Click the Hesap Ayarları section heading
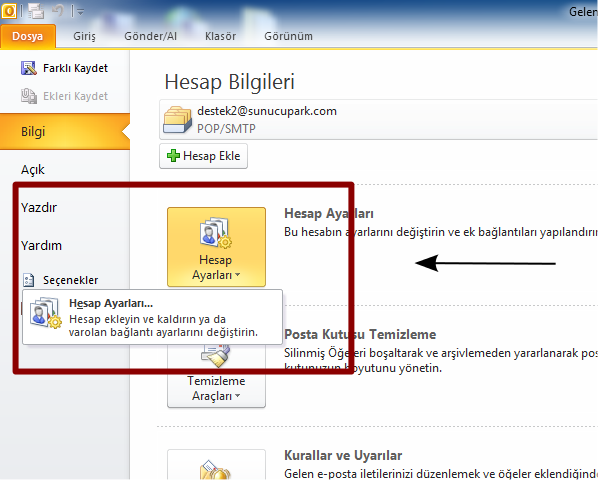 (329, 214)
